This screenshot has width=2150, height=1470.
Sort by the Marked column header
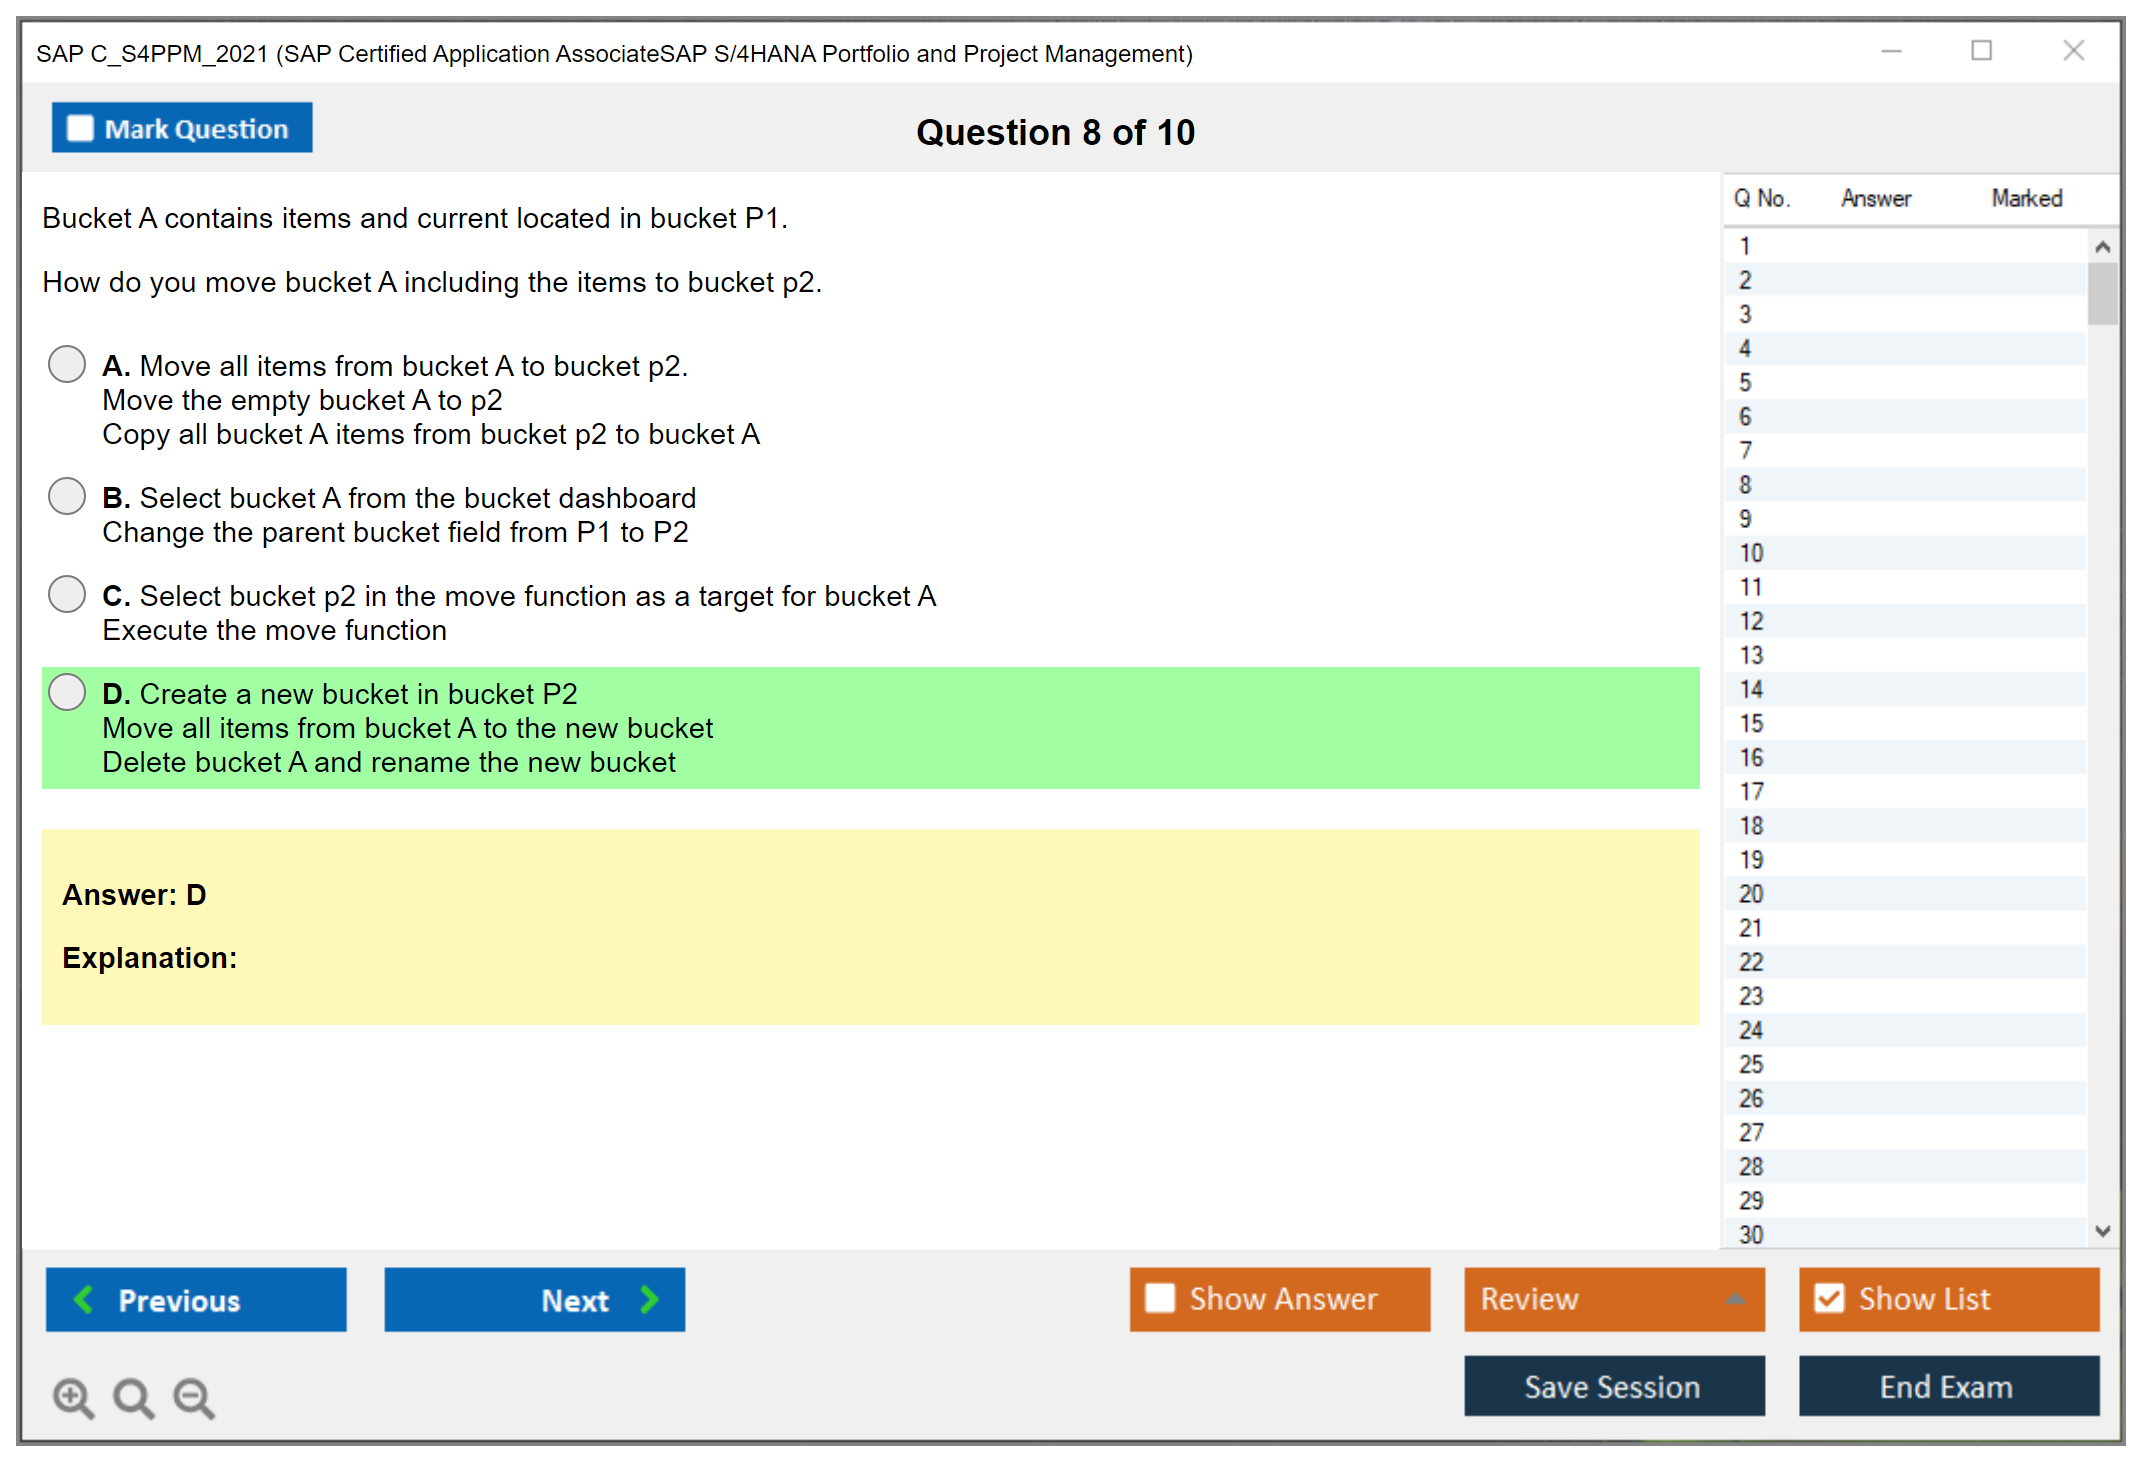coord(2026,198)
